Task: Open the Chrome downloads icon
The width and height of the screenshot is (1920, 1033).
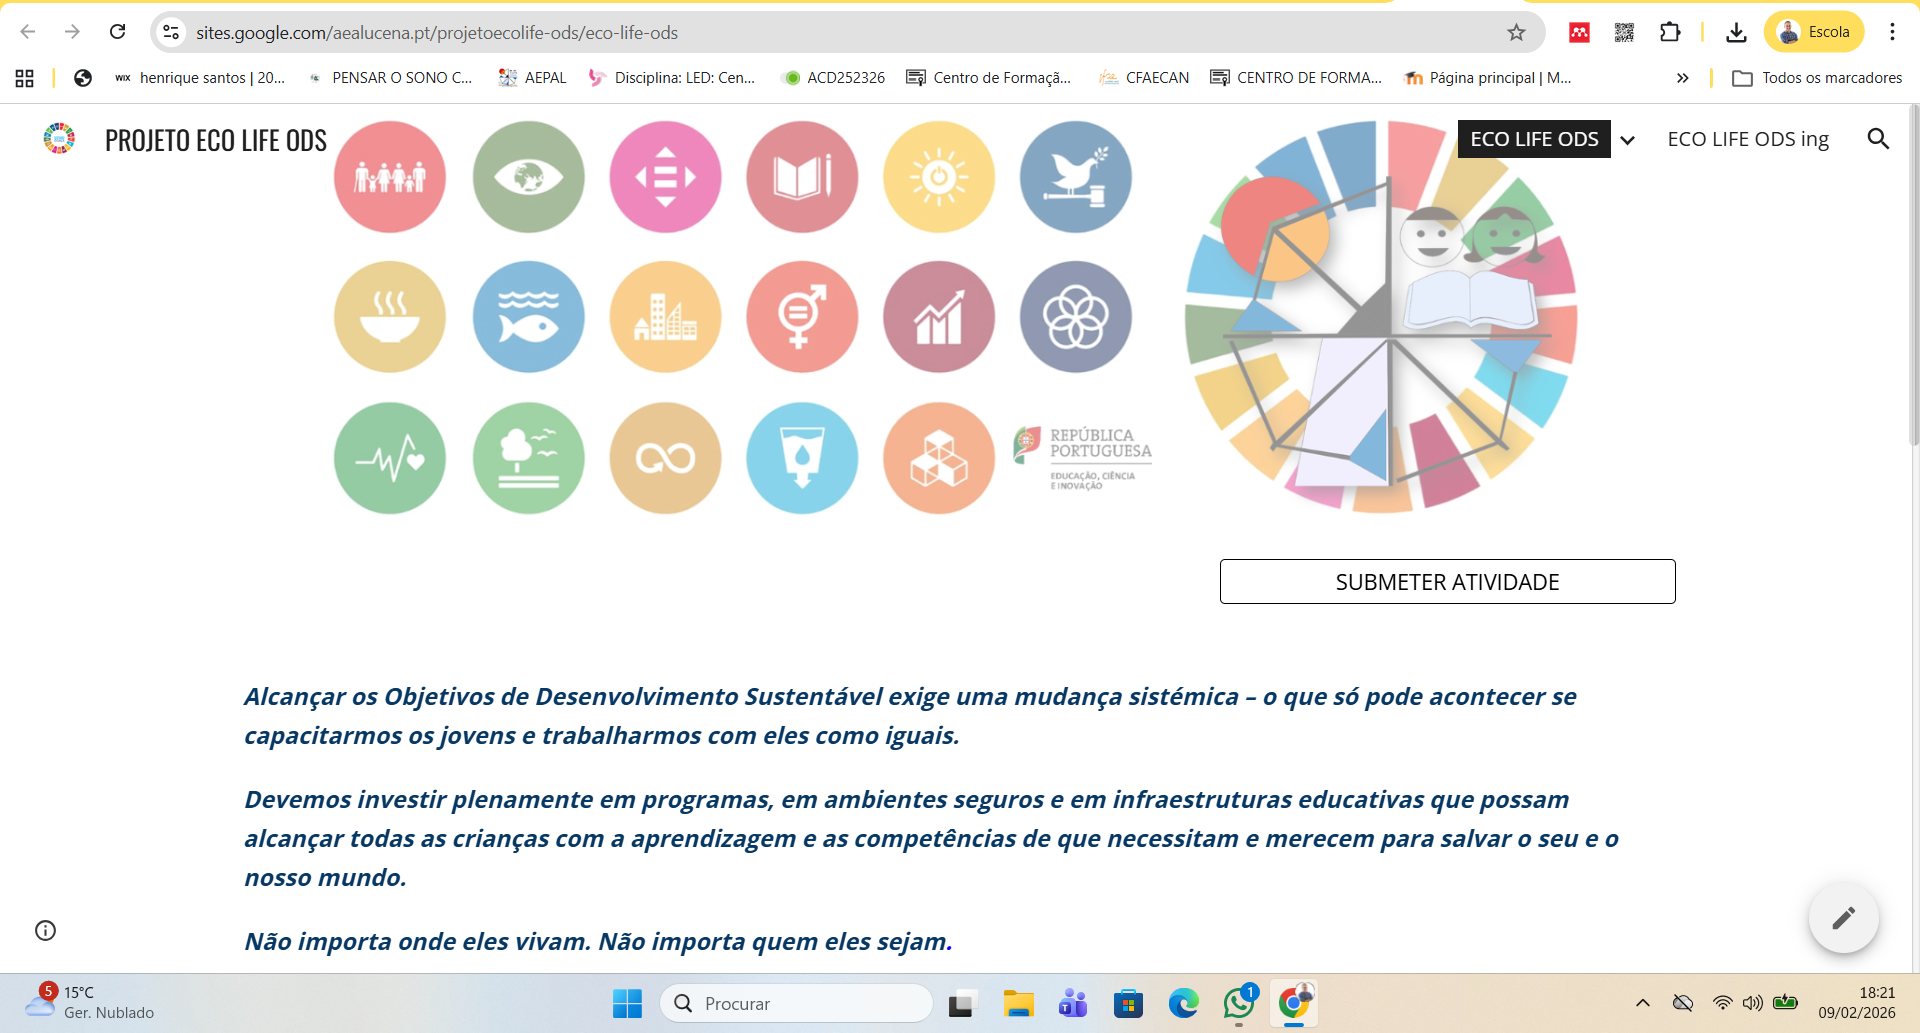Action: click(1736, 32)
